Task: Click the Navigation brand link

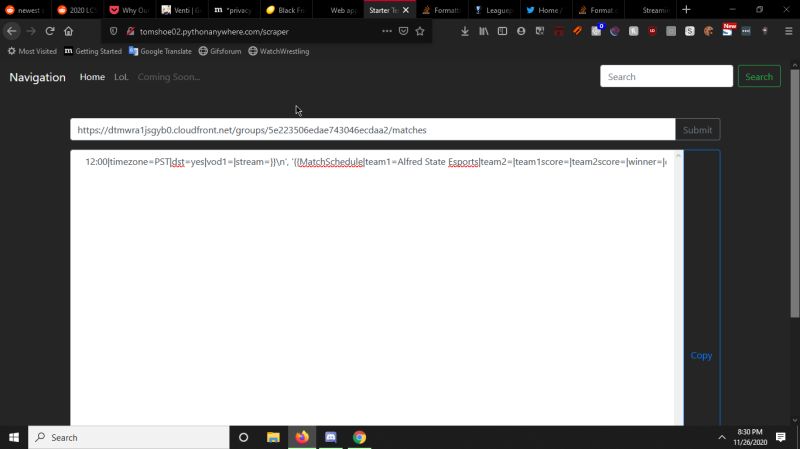Action: [x=37, y=77]
